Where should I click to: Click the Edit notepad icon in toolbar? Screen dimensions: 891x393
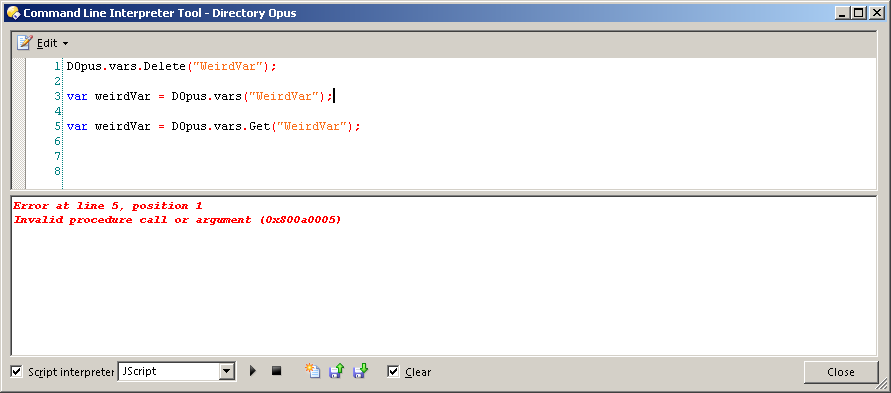click(24, 43)
